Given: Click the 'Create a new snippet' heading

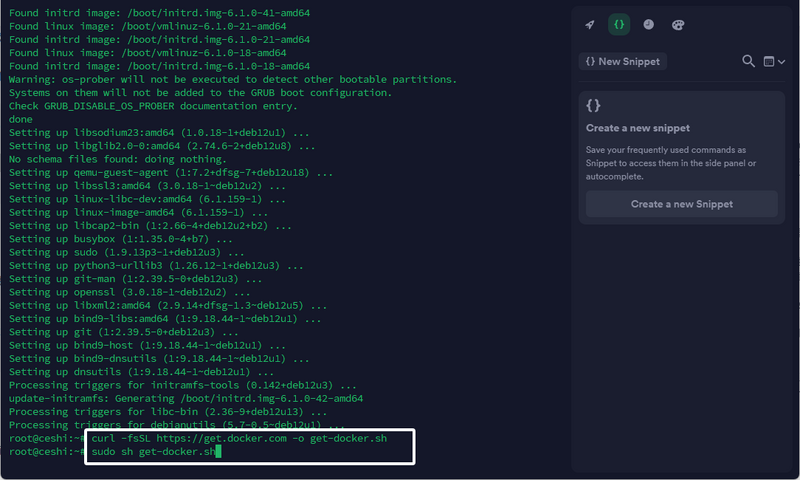Looking at the screenshot, I should point(638,128).
